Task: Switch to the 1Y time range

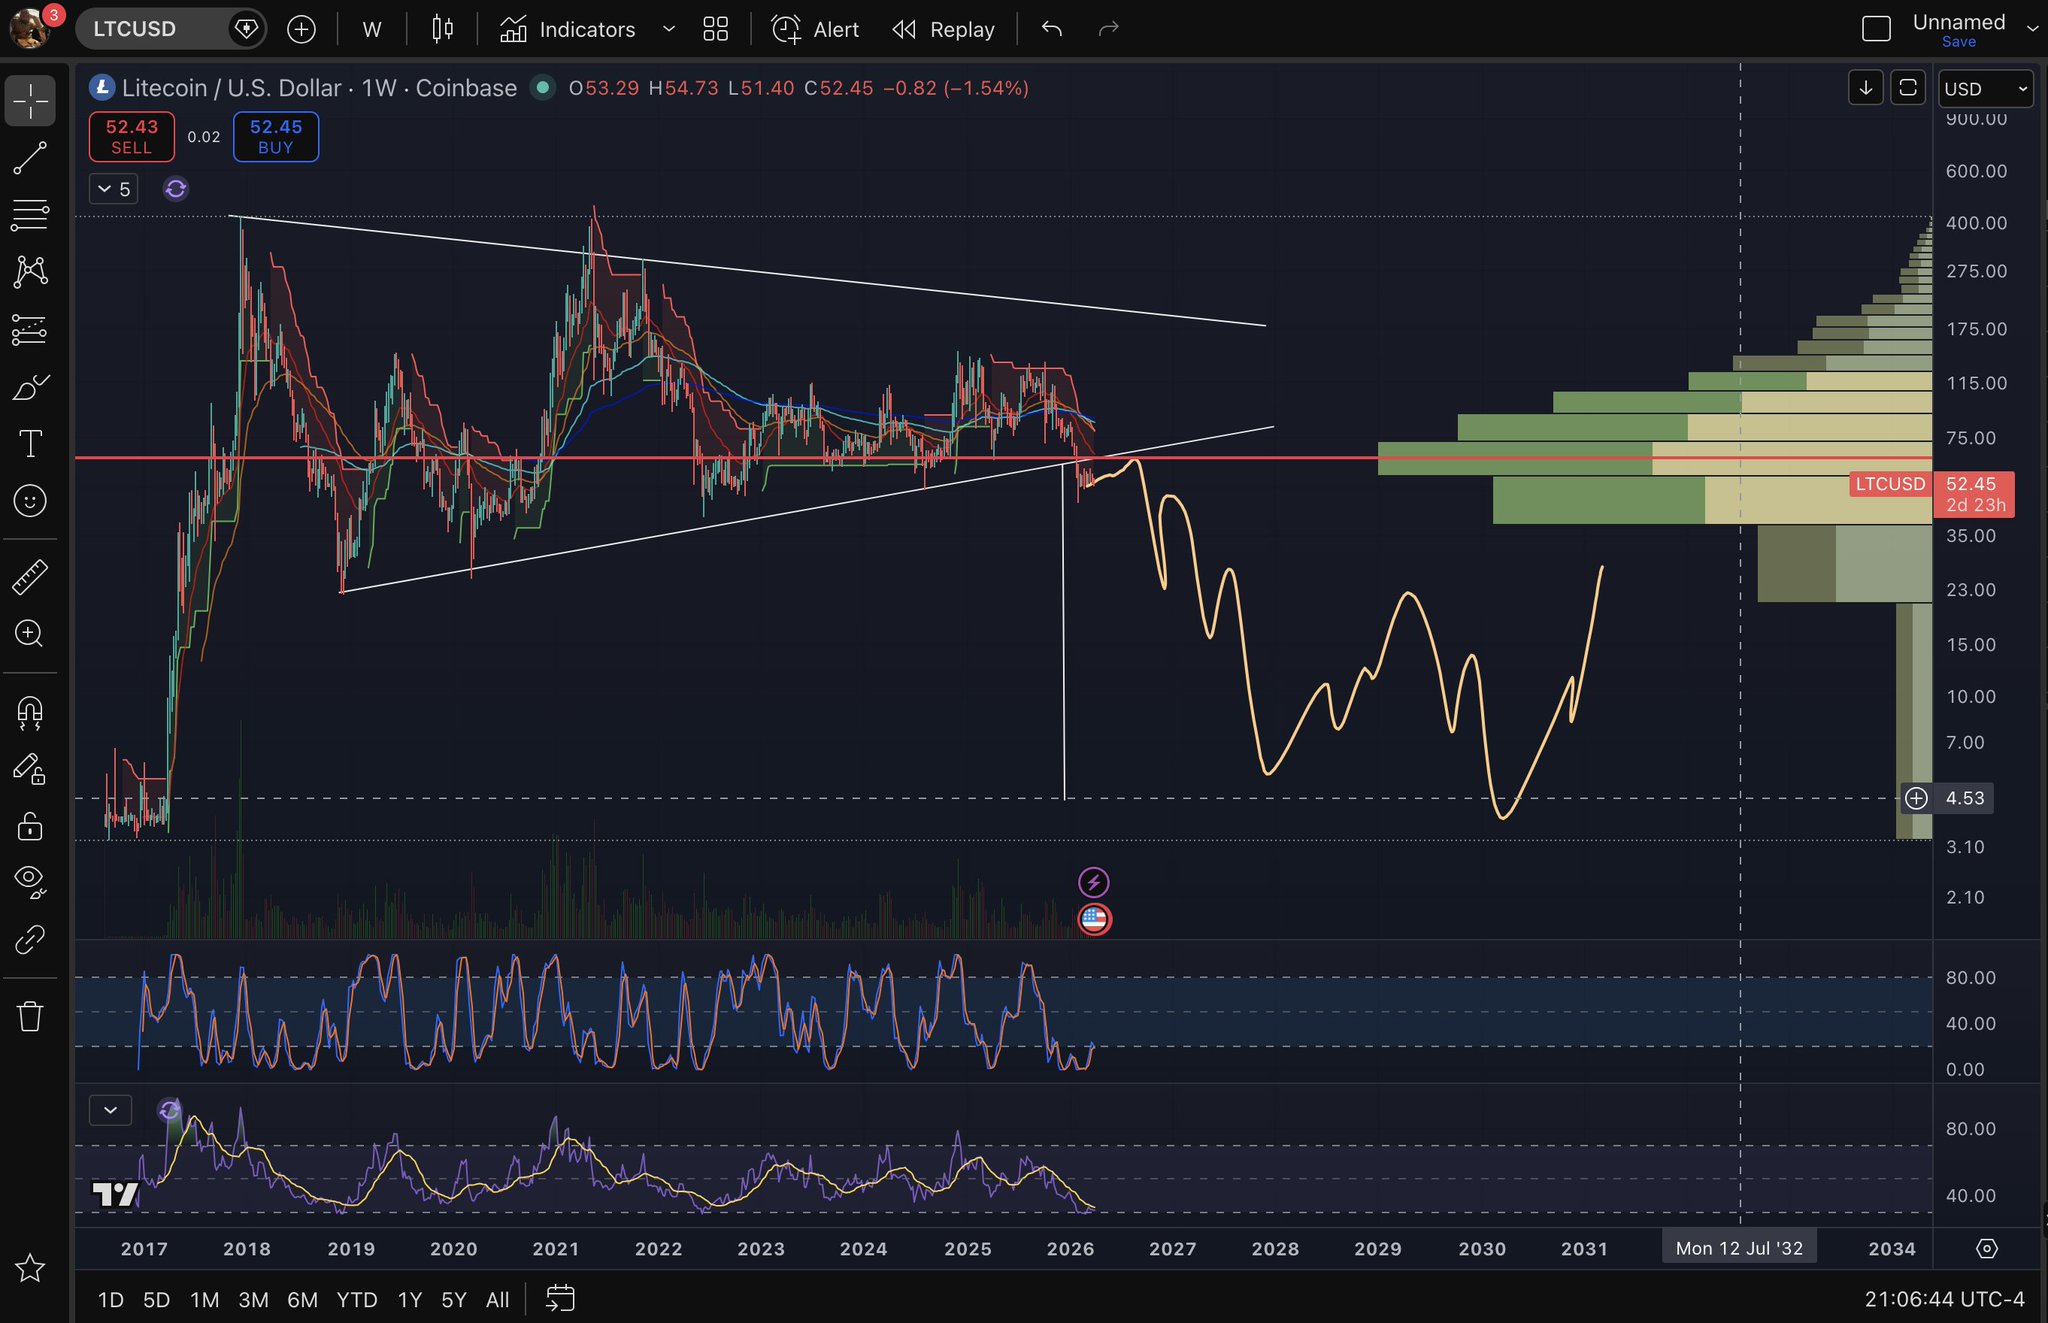Action: point(409,1299)
